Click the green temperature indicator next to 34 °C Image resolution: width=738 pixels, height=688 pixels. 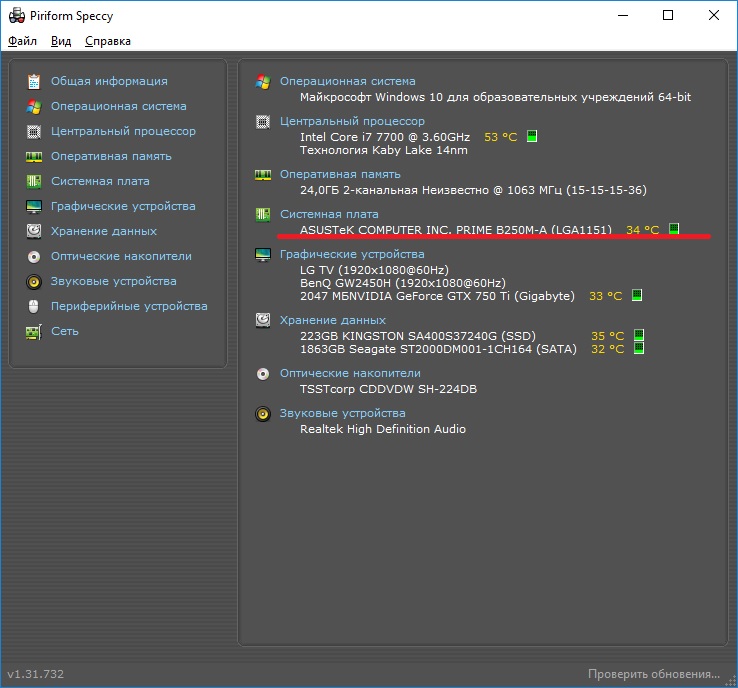click(x=674, y=229)
